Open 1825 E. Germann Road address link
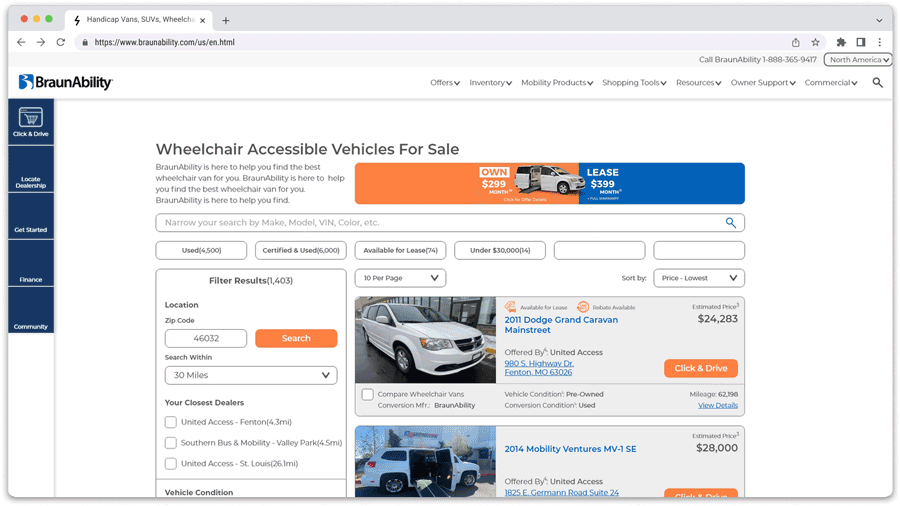This screenshot has height=506, width=900. [x=561, y=493]
